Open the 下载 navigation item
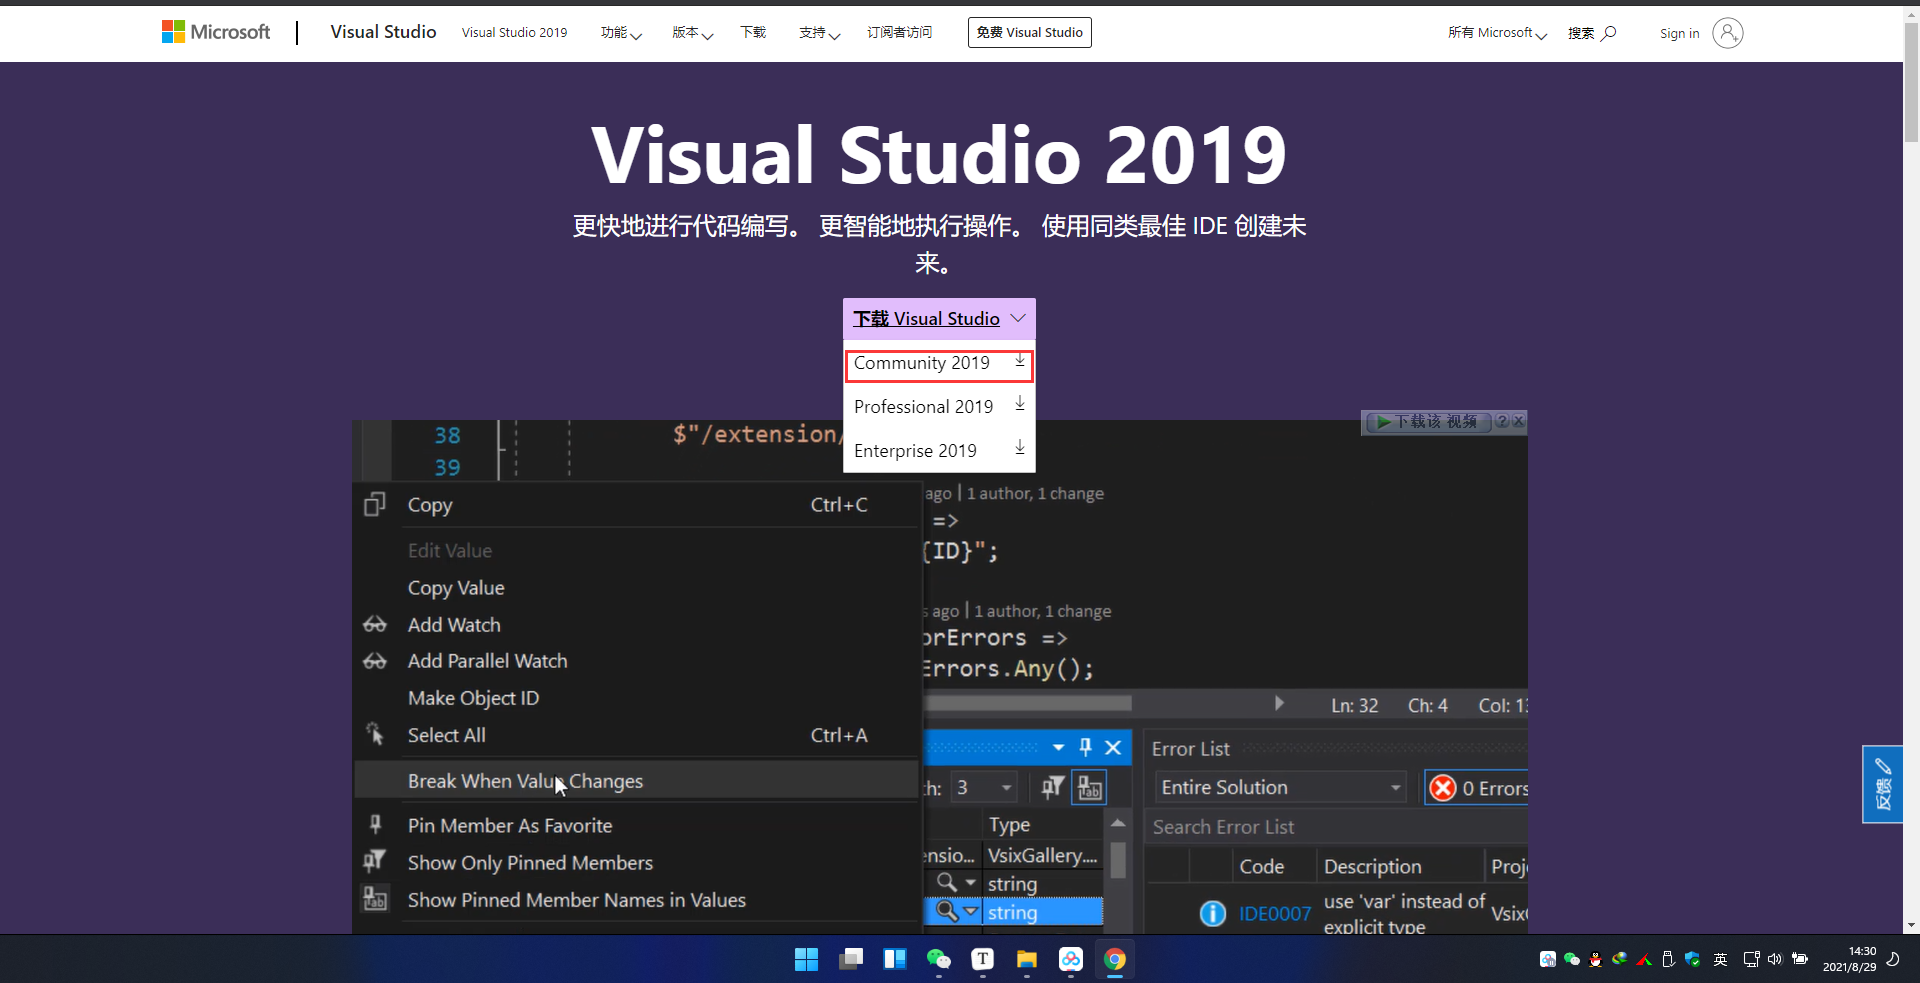 coord(753,33)
